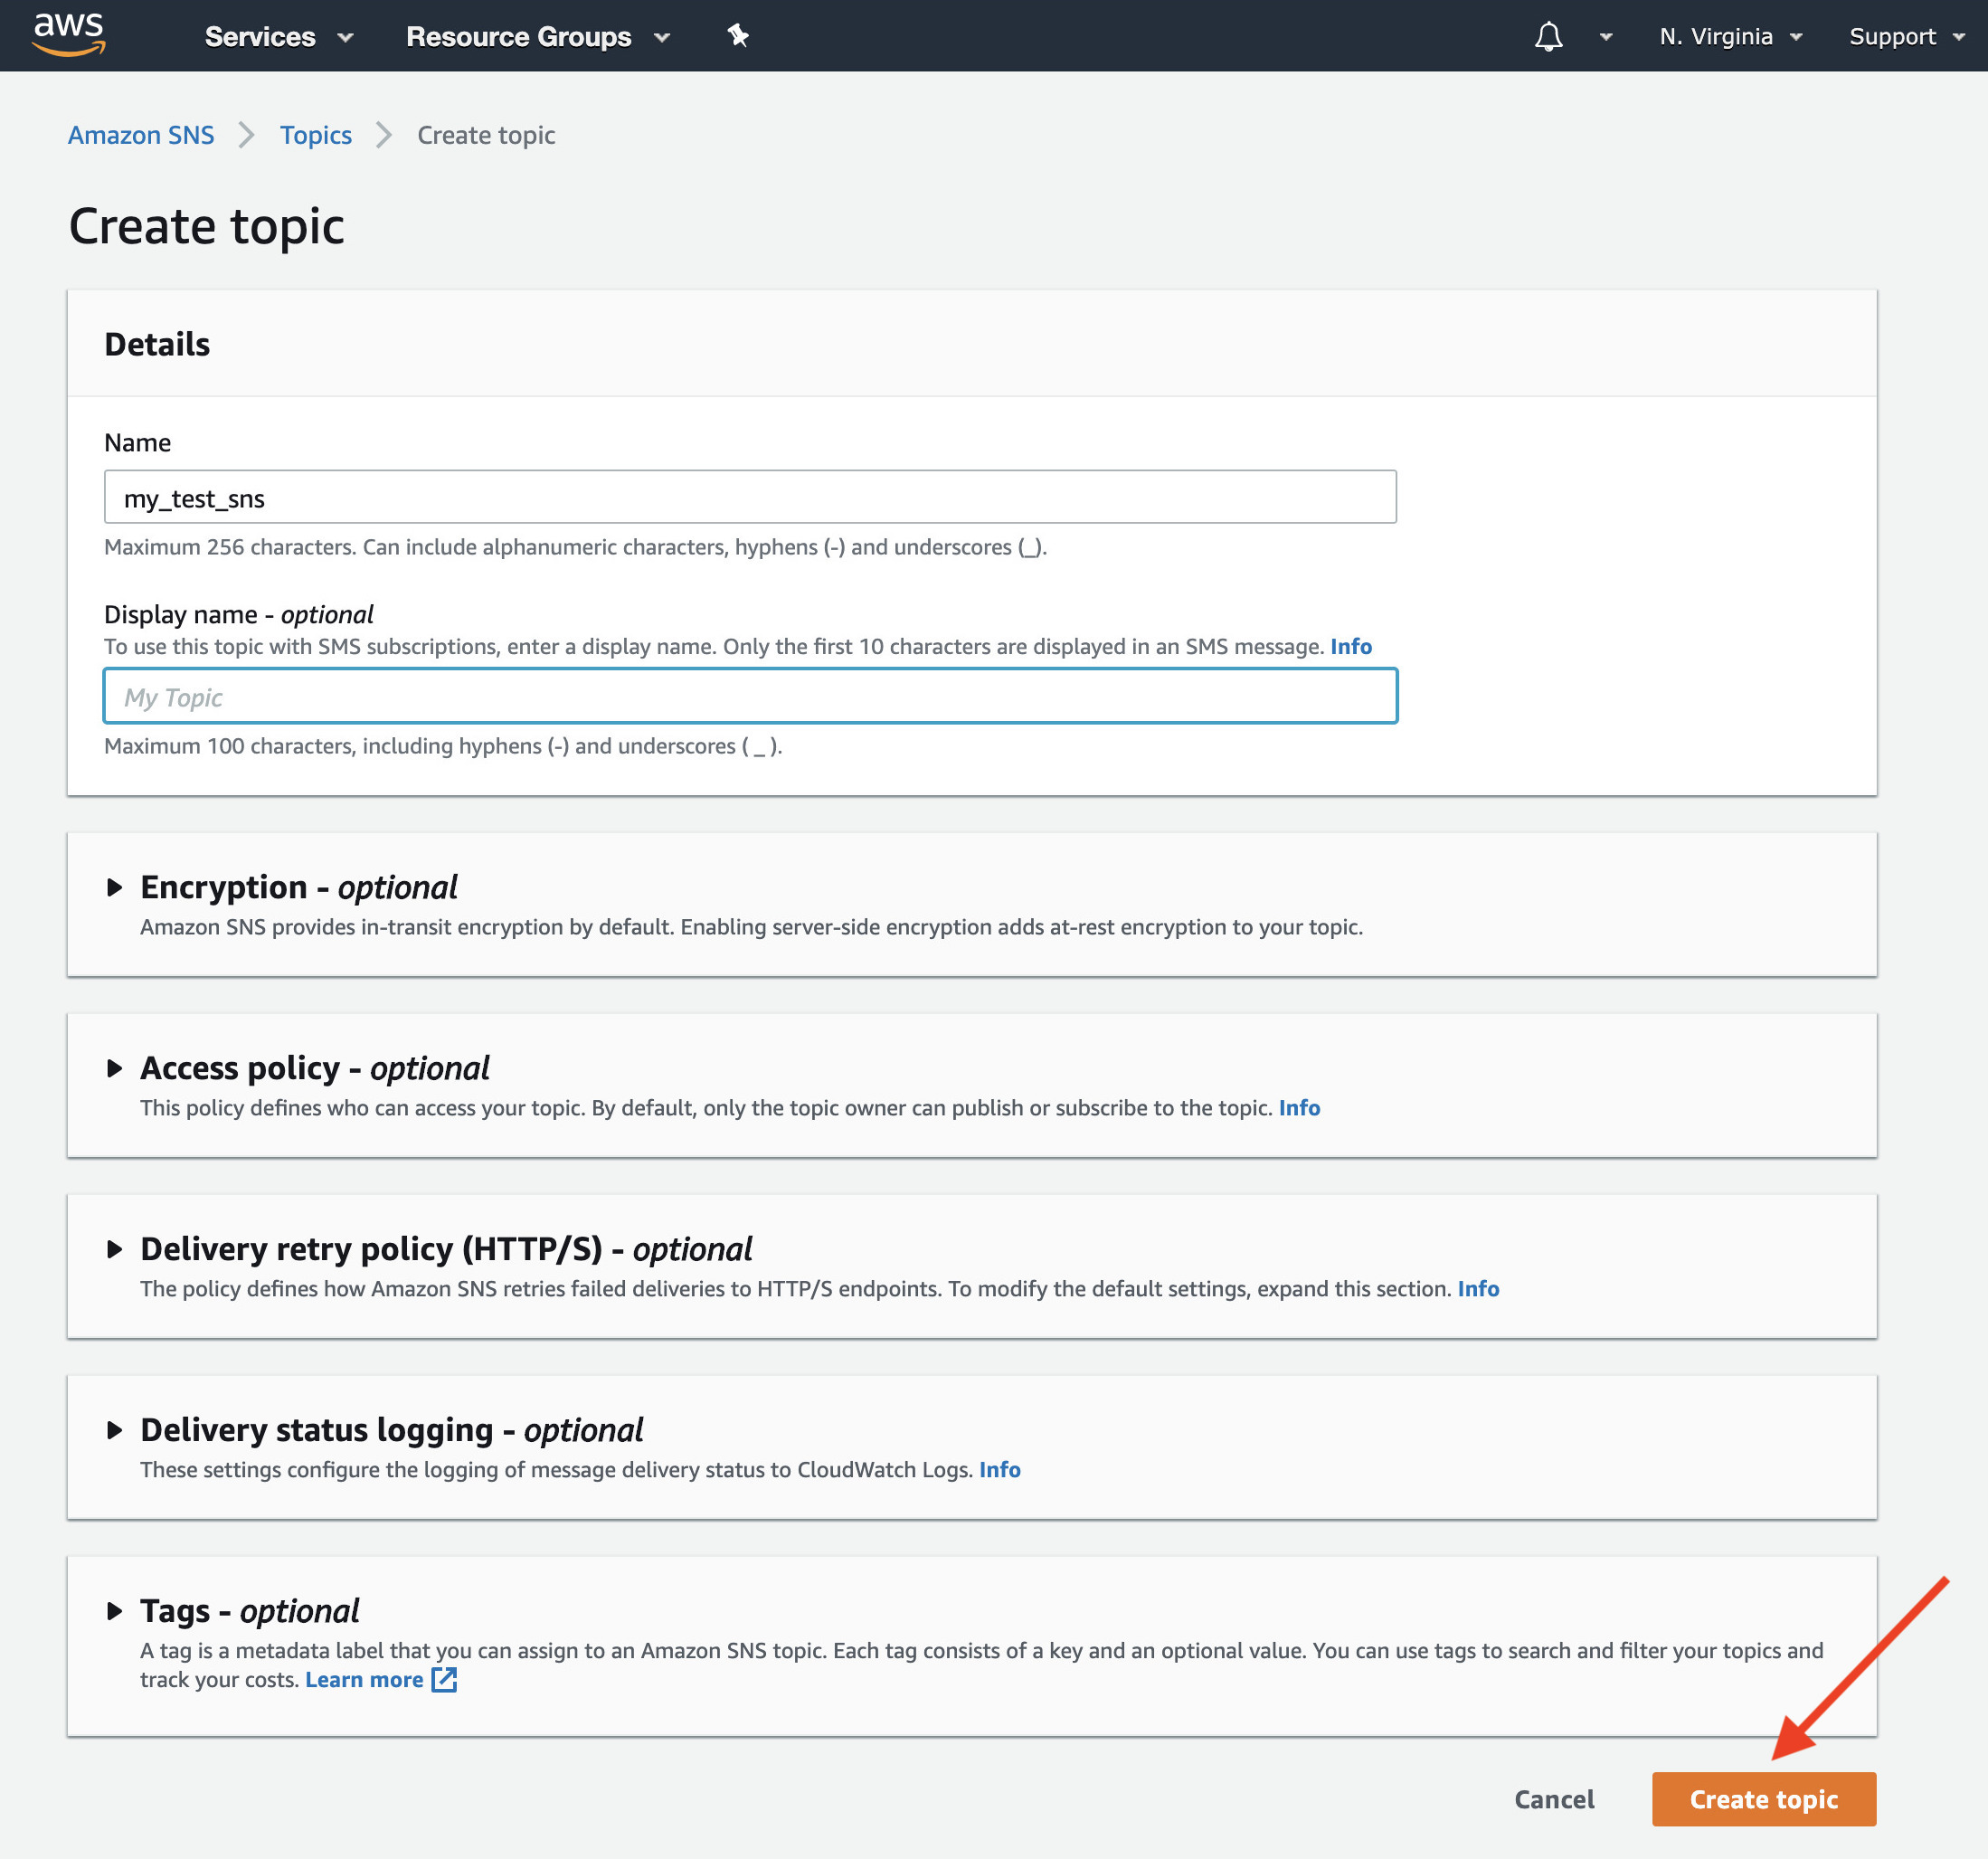Open external link icon beside Learn more
The image size is (1988, 1859).
444,1680
